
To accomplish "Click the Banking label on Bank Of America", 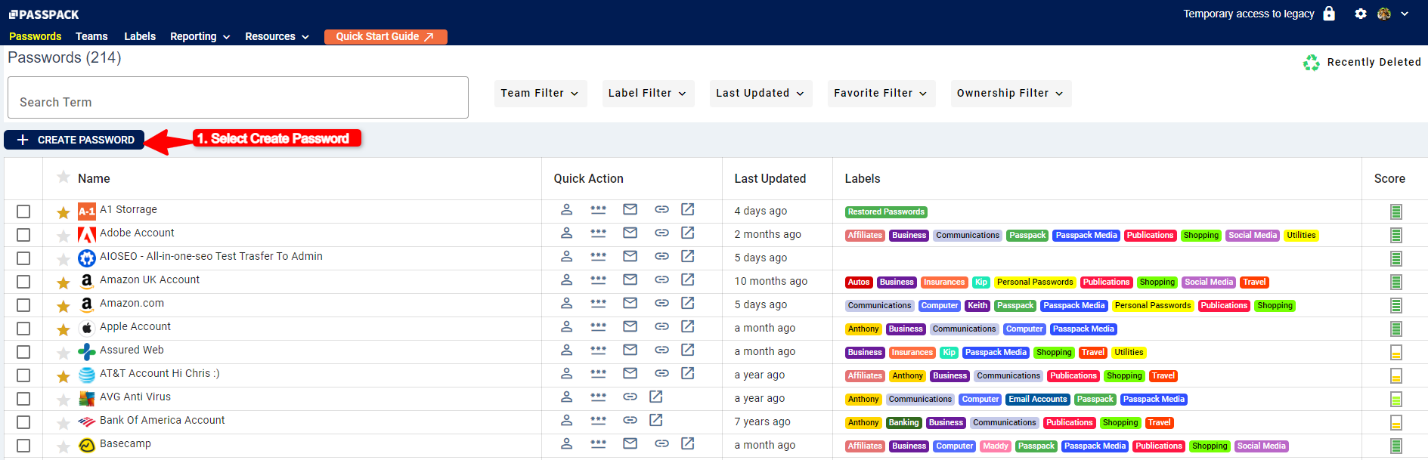I will coord(904,423).
